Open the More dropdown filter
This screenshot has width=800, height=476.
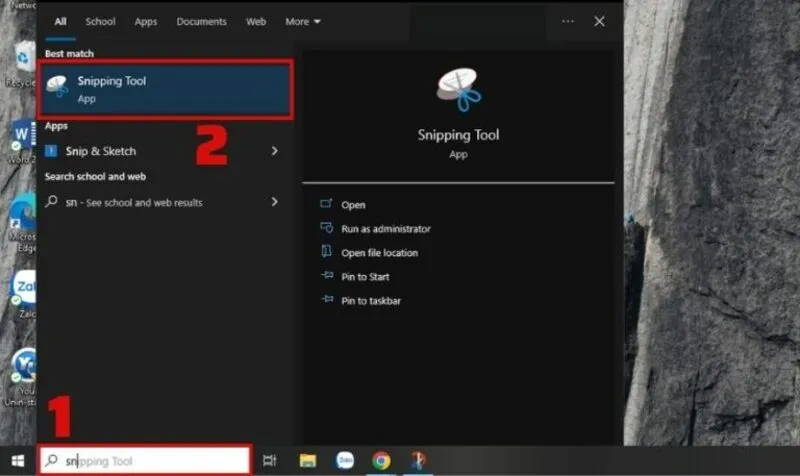point(303,21)
